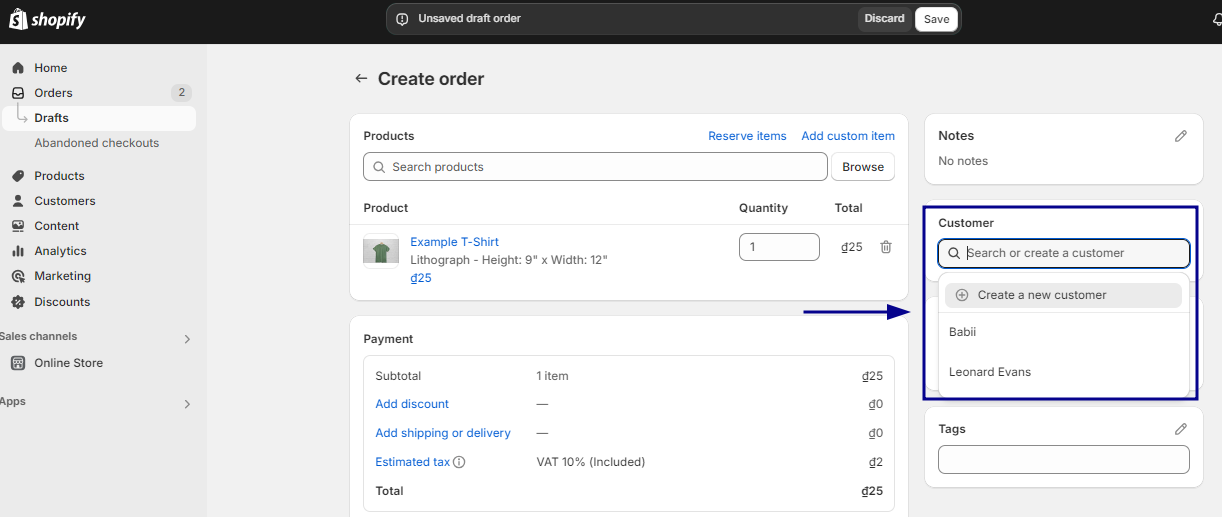1222x517 pixels.
Task: Open the Home section icon
Action: (x=17, y=68)
